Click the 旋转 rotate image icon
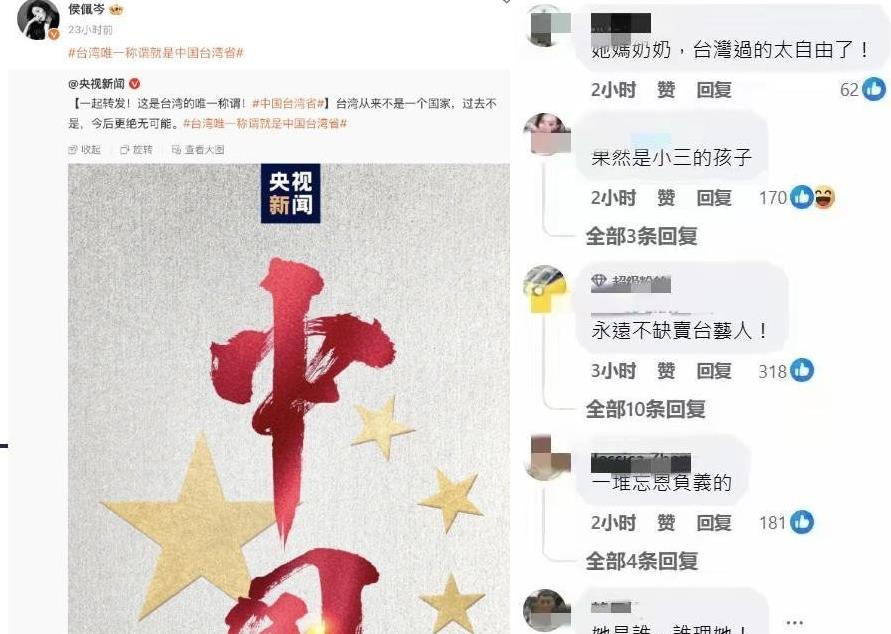 click(x=124, y=150)
